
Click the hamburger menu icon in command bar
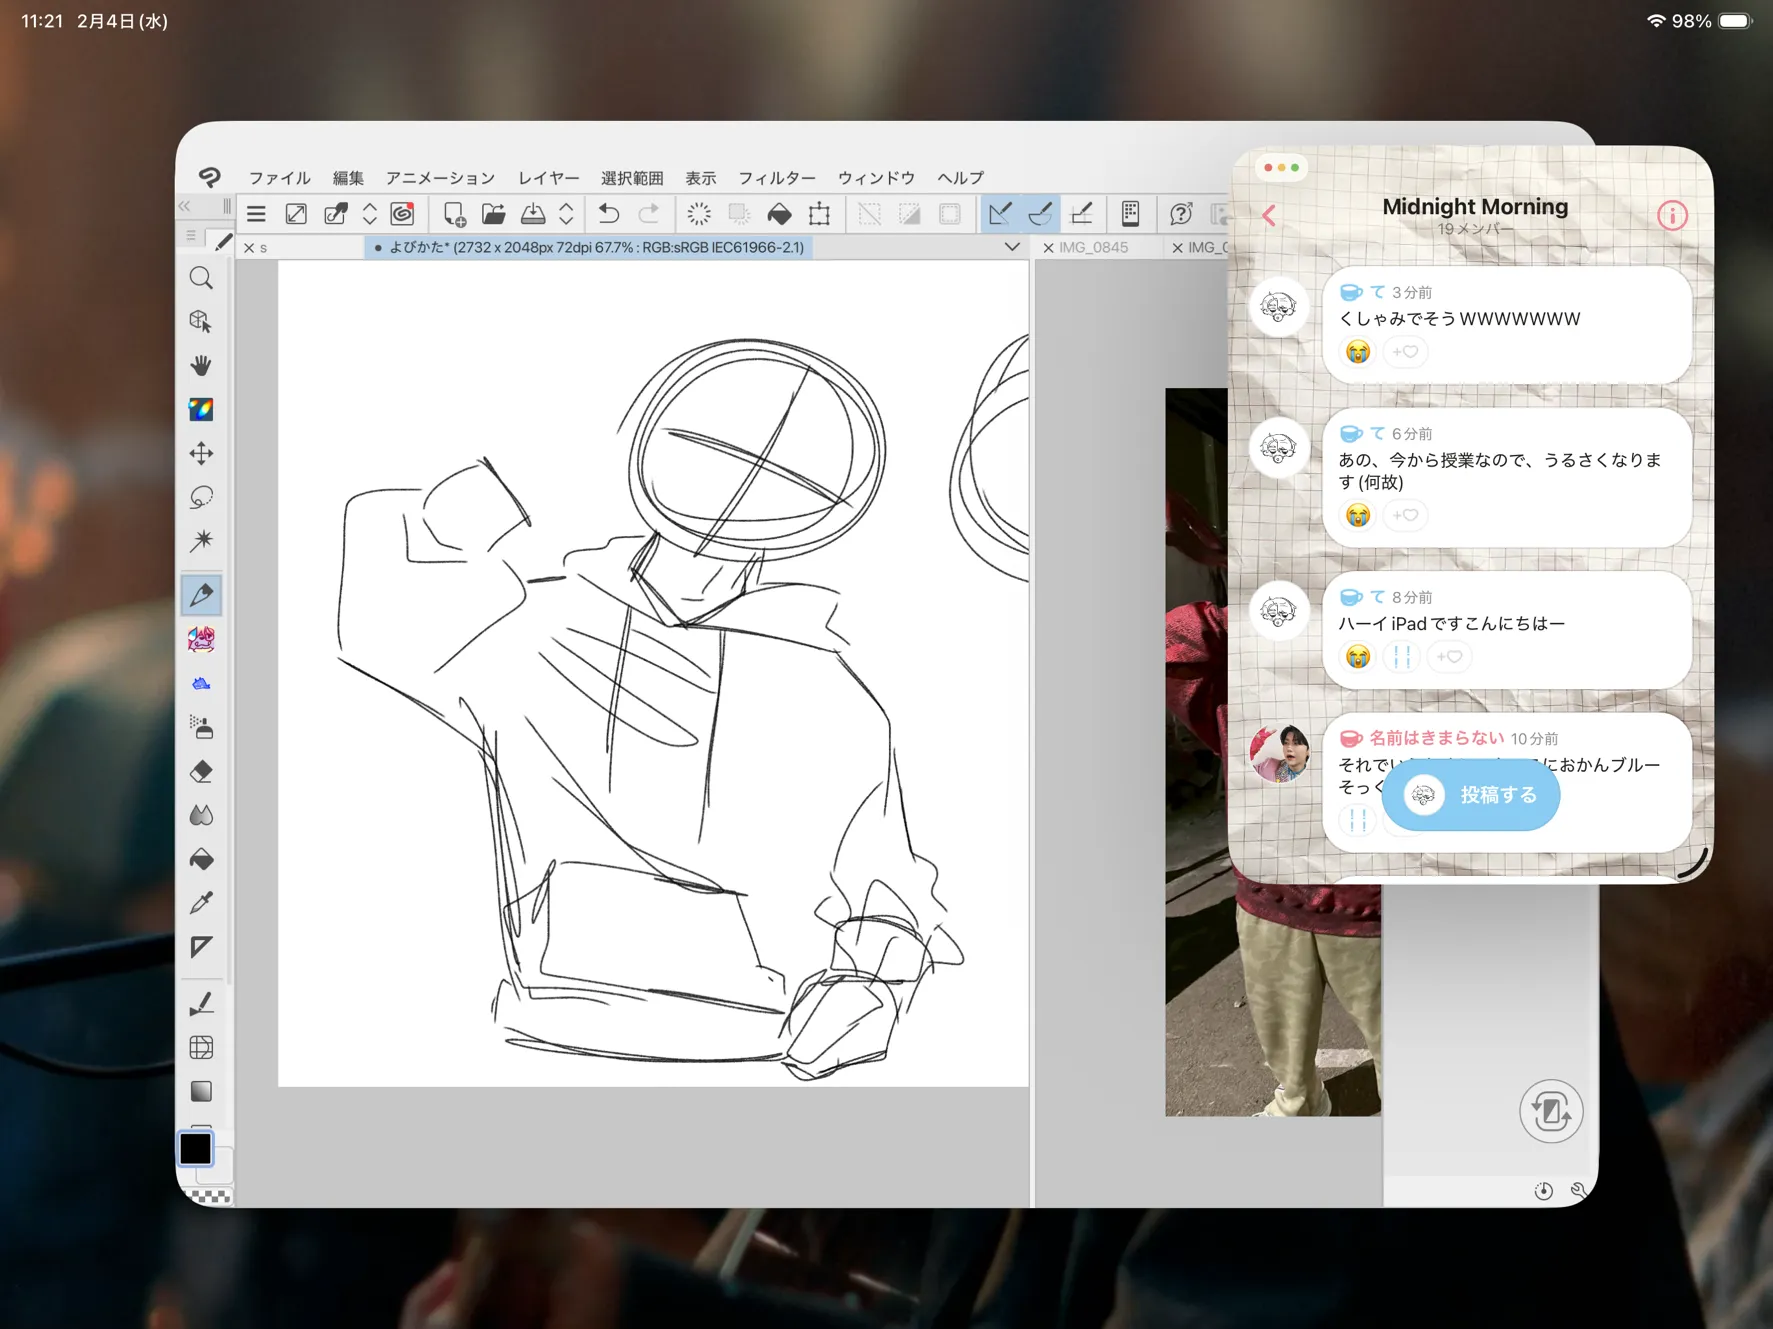click(256, 213)
